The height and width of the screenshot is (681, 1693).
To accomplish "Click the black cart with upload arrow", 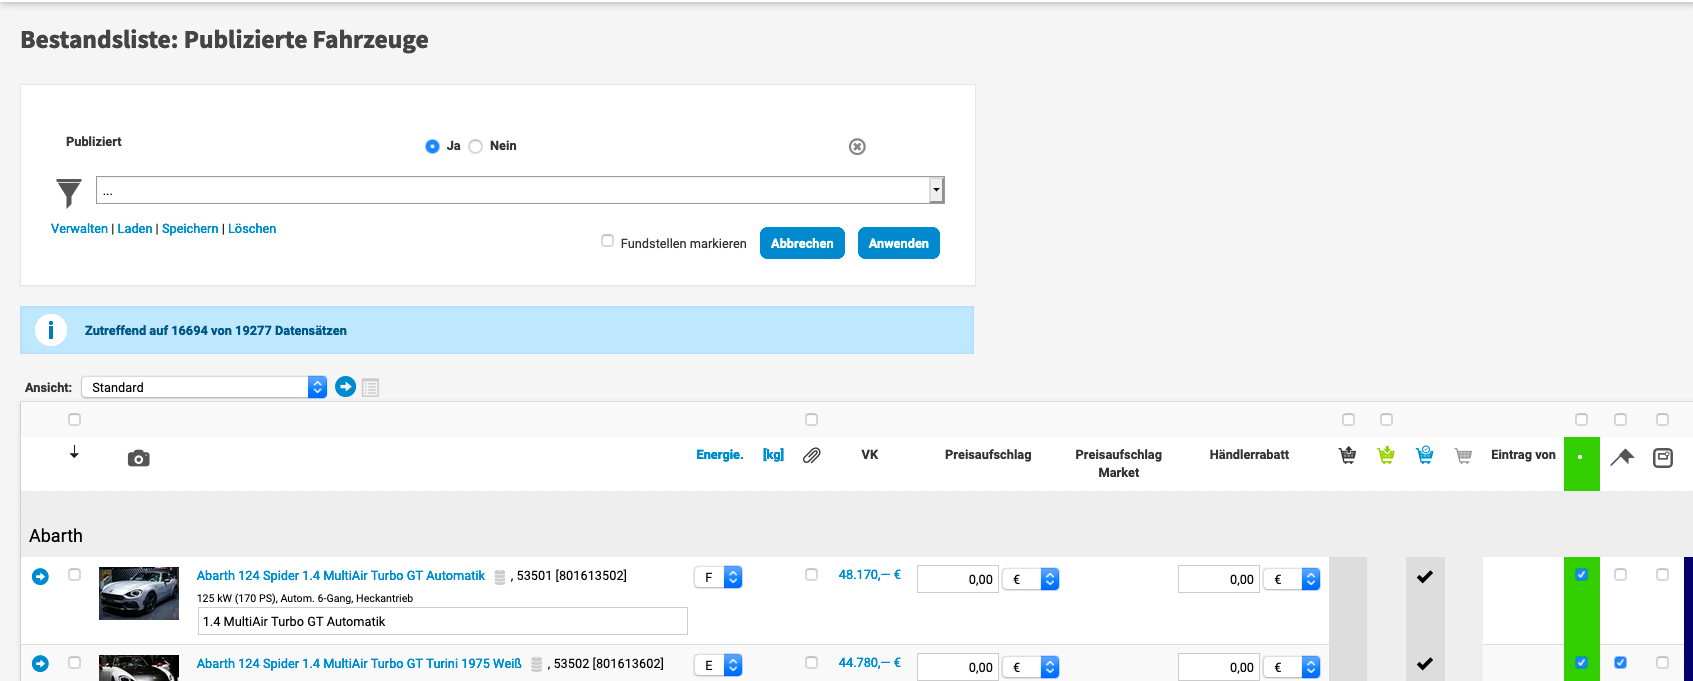I will [1348, 455].
